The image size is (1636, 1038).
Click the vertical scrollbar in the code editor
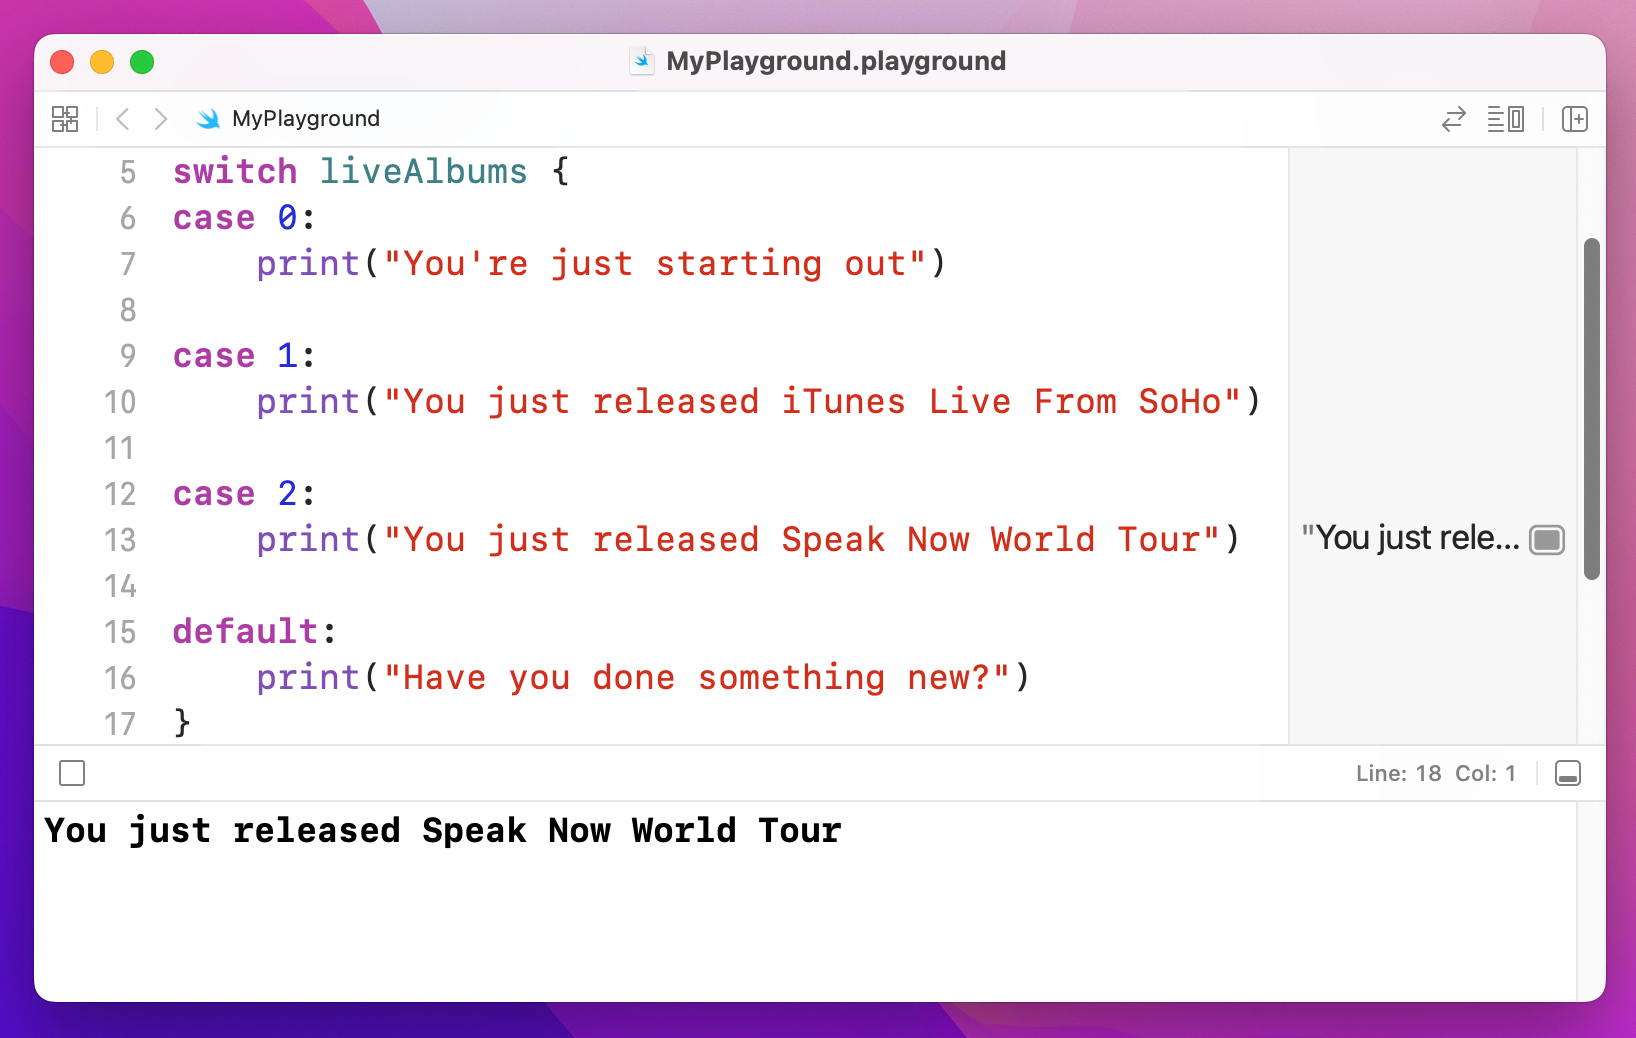coord(1591,408)
